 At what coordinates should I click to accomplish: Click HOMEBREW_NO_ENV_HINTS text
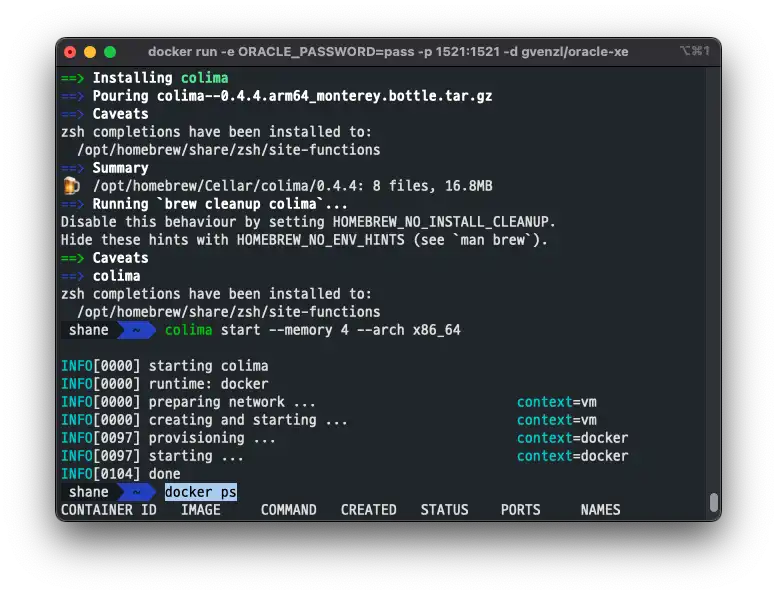(x=321, y=240)
